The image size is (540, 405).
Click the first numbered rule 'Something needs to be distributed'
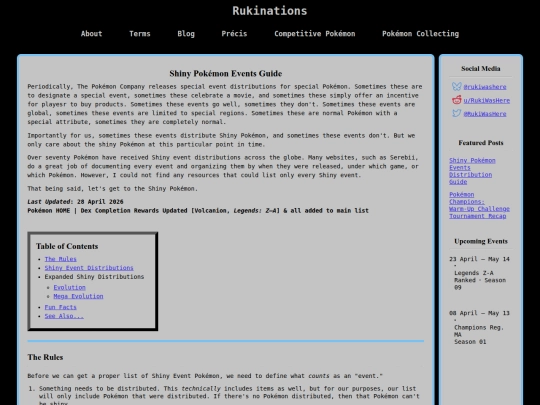(229, 396)
